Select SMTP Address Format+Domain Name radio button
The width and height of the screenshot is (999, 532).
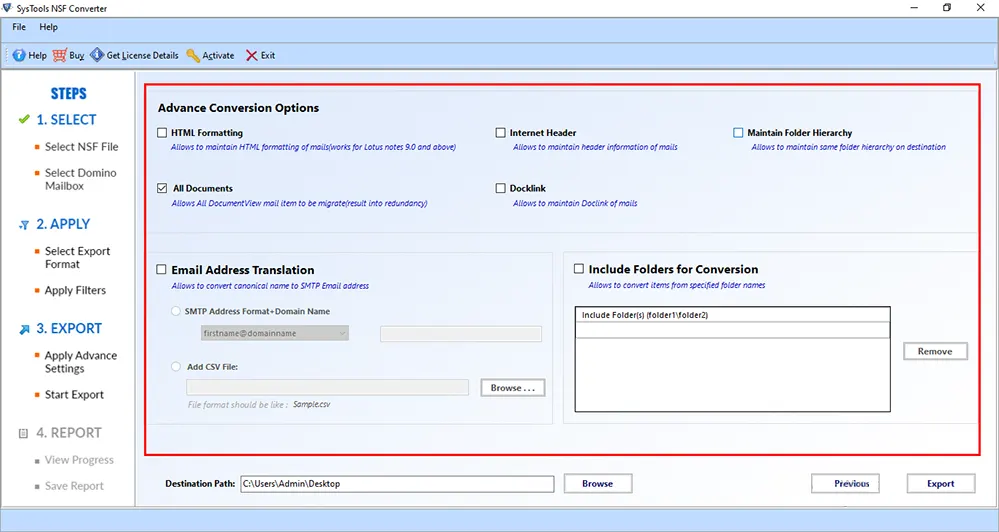176,312
